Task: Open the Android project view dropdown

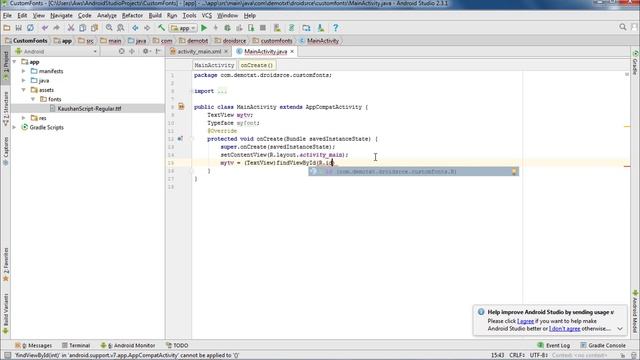Action: coord(56,51)
